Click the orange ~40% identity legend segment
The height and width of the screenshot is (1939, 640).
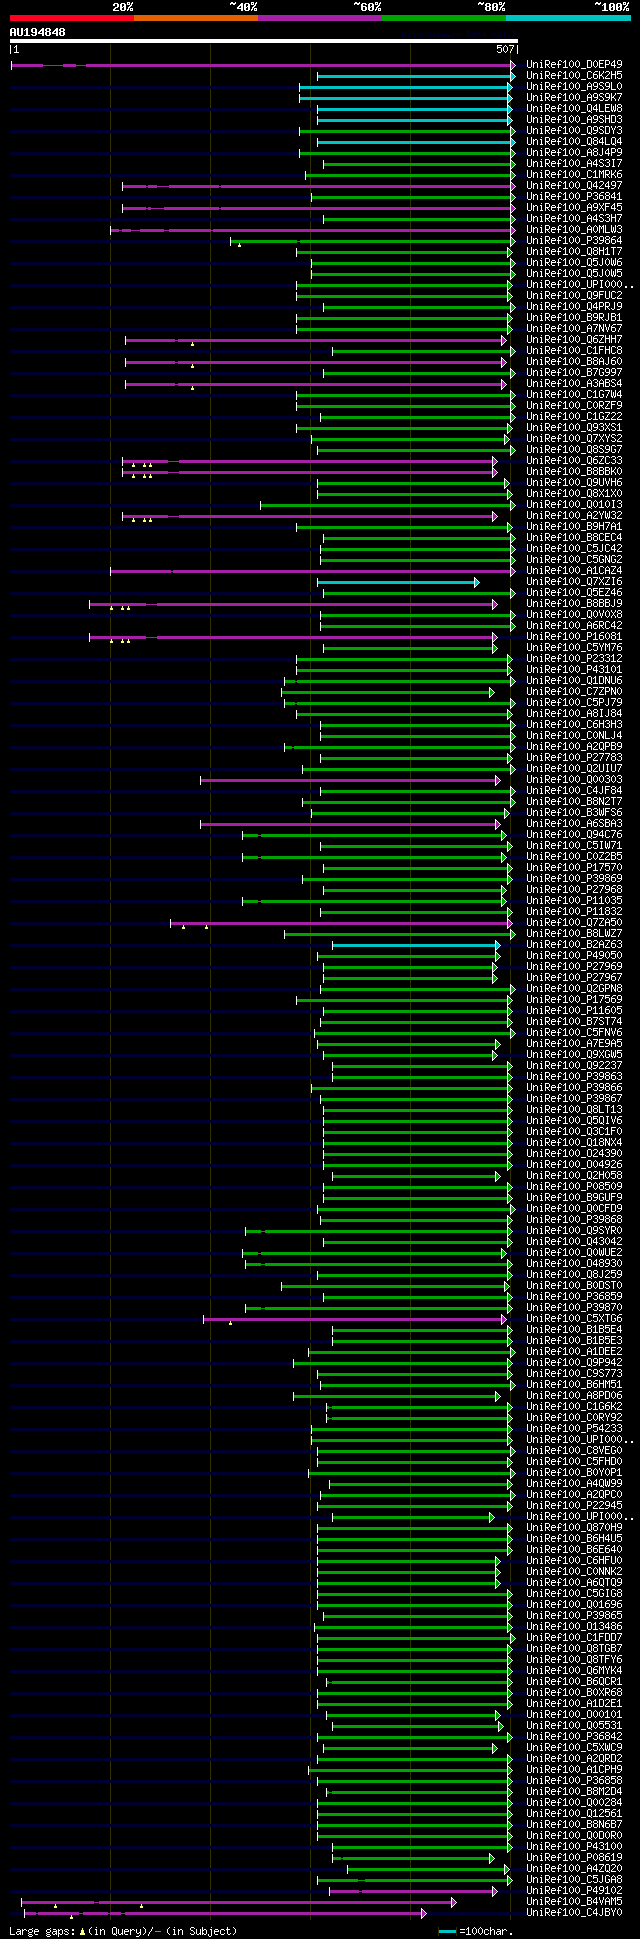pyautogui.click(x=195, y=18)
